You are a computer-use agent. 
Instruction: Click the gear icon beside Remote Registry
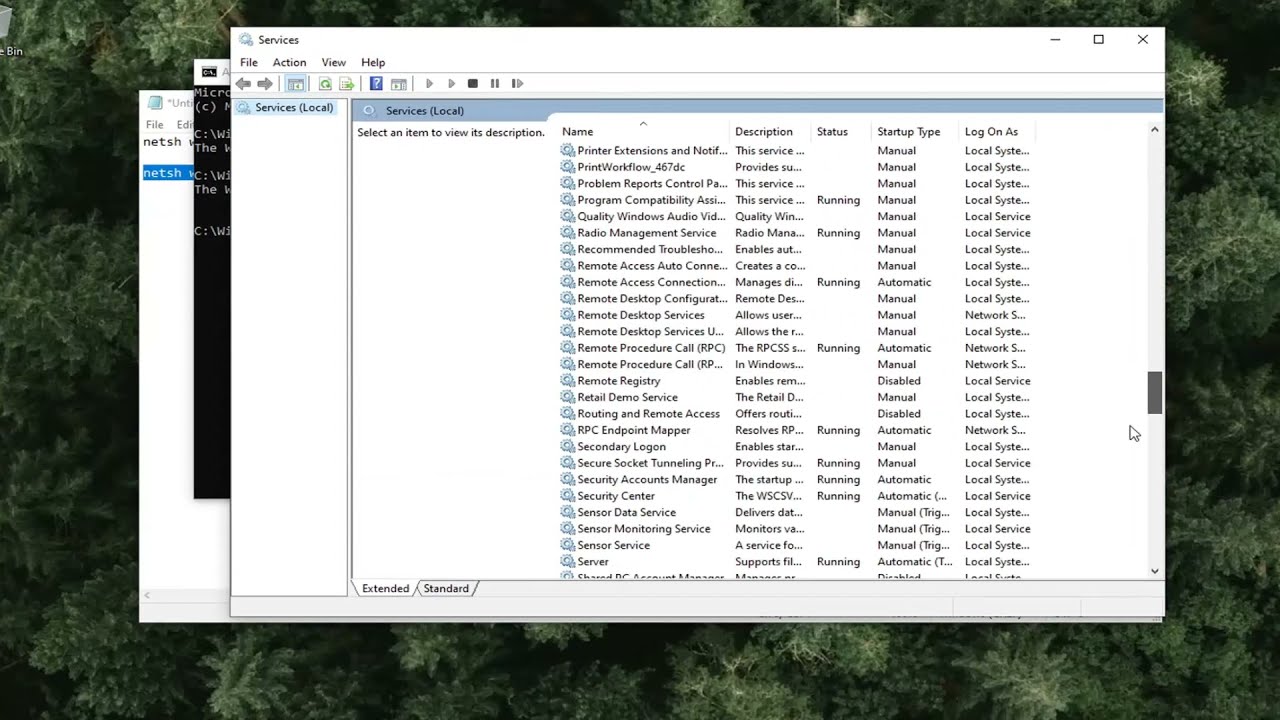pos(568,381)
